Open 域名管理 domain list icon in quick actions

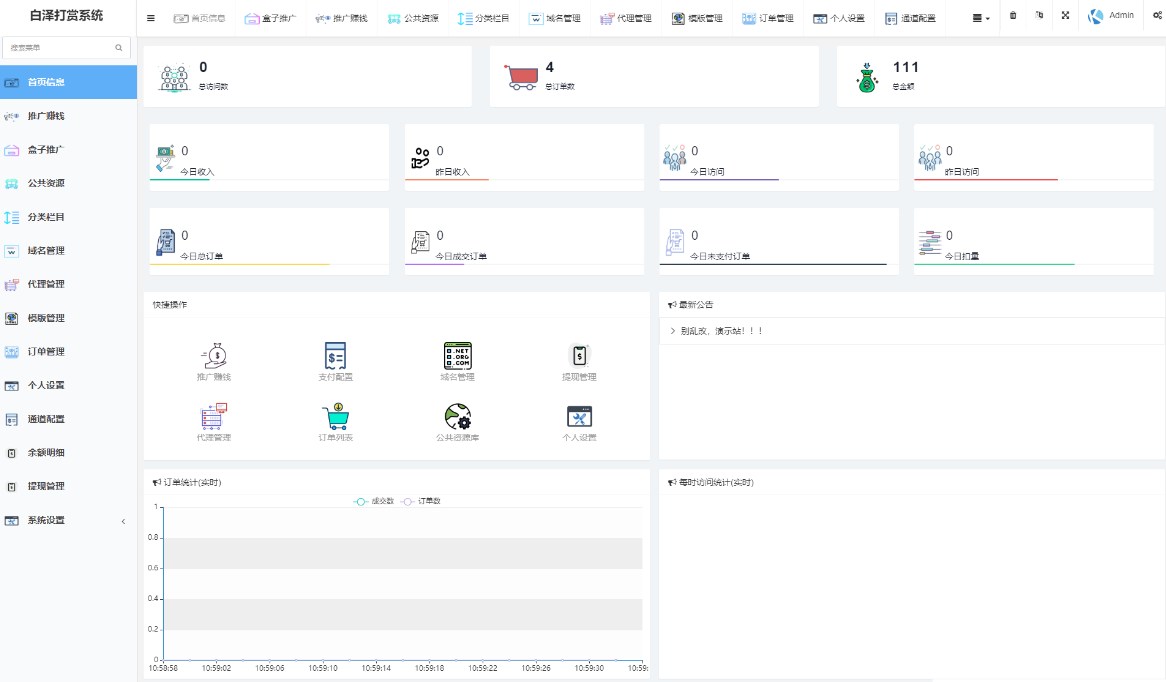coord(457,356)
